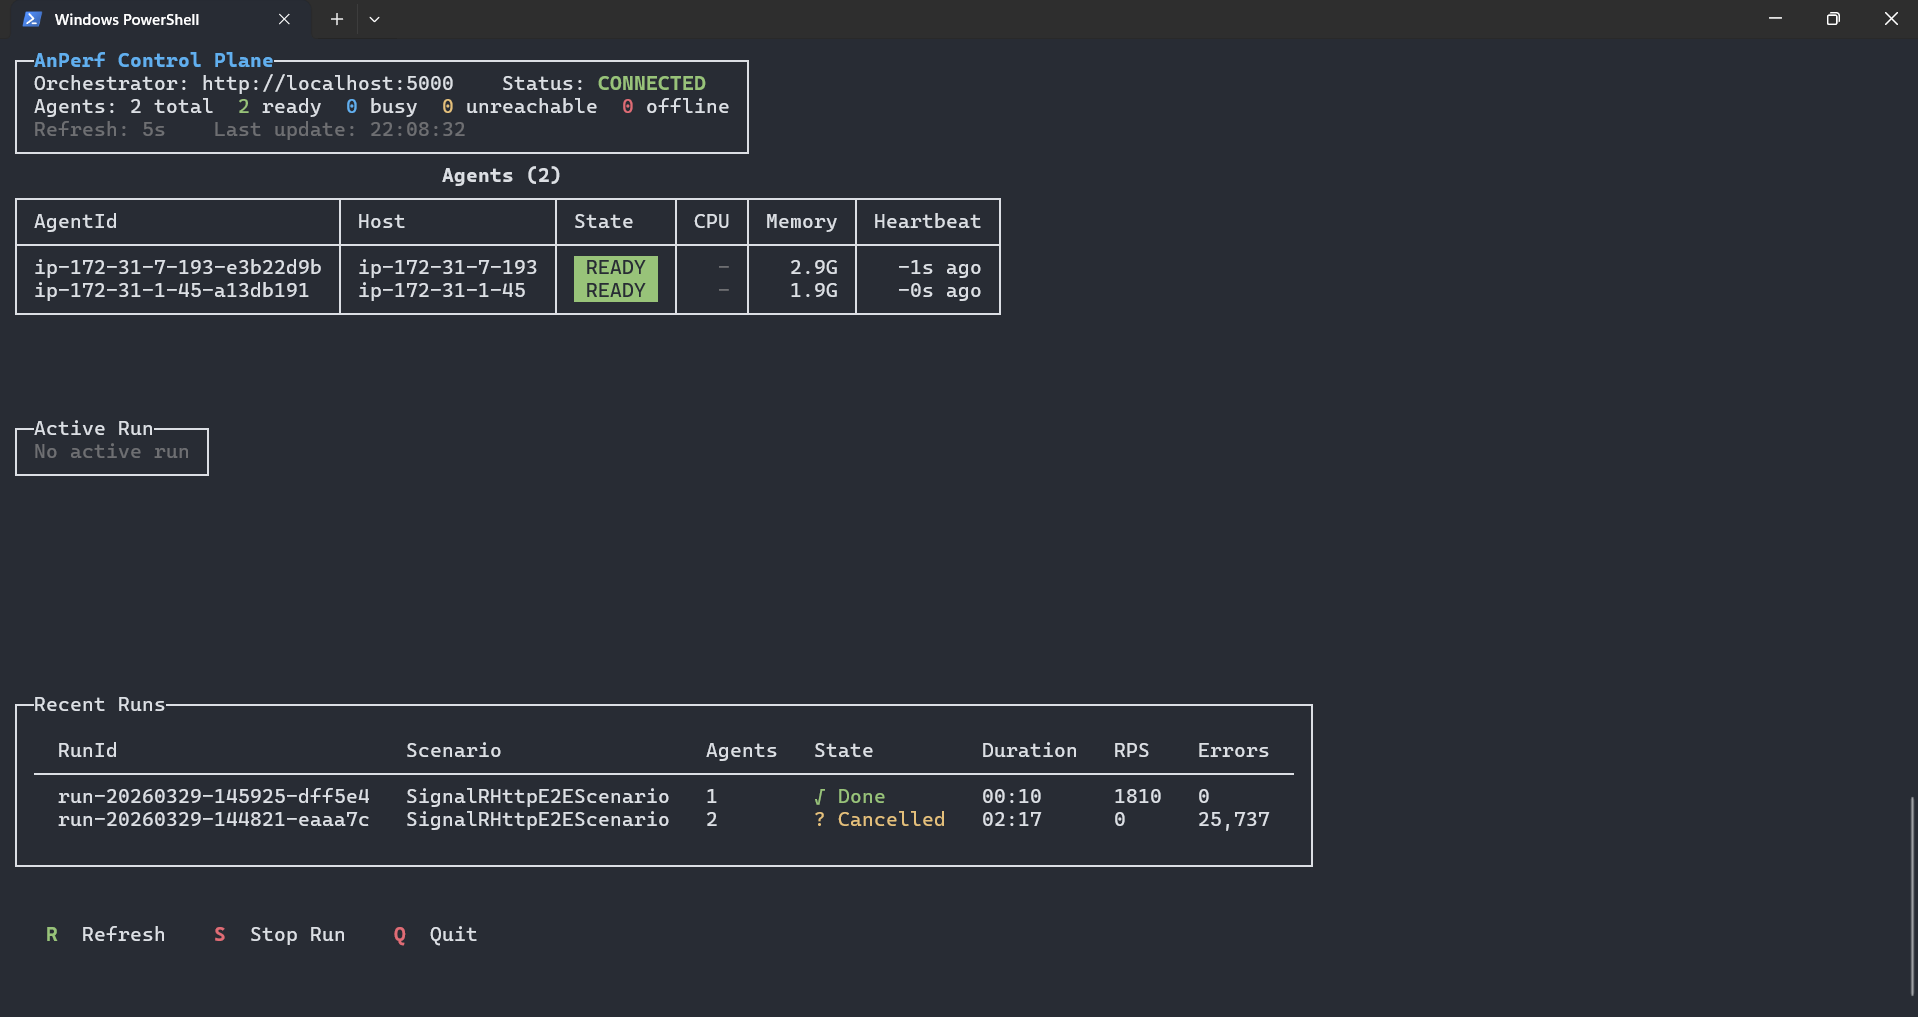The width and height of the screenshot is (1918, 1017).
Task: Click the CONNECTED status indicator
Action: [651, 83]
